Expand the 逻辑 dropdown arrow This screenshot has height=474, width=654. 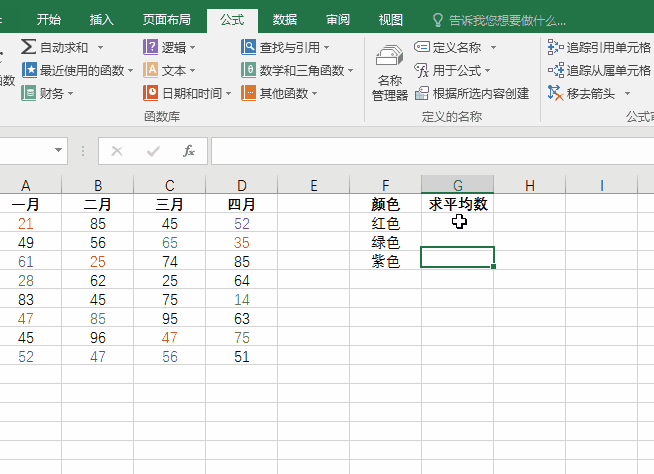point(192,48)
